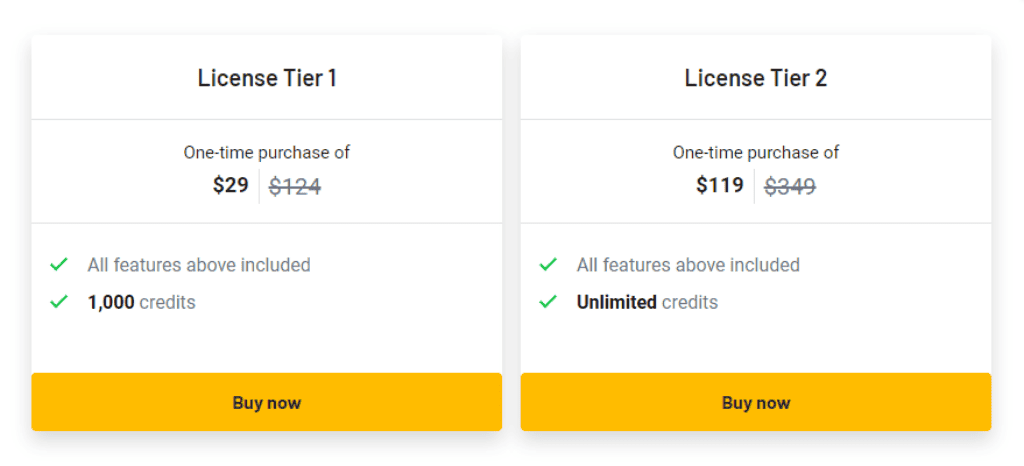1024x466 pixels.
Task: Click the green checkmark beside 1,000 credits
Action: (59, 302)
